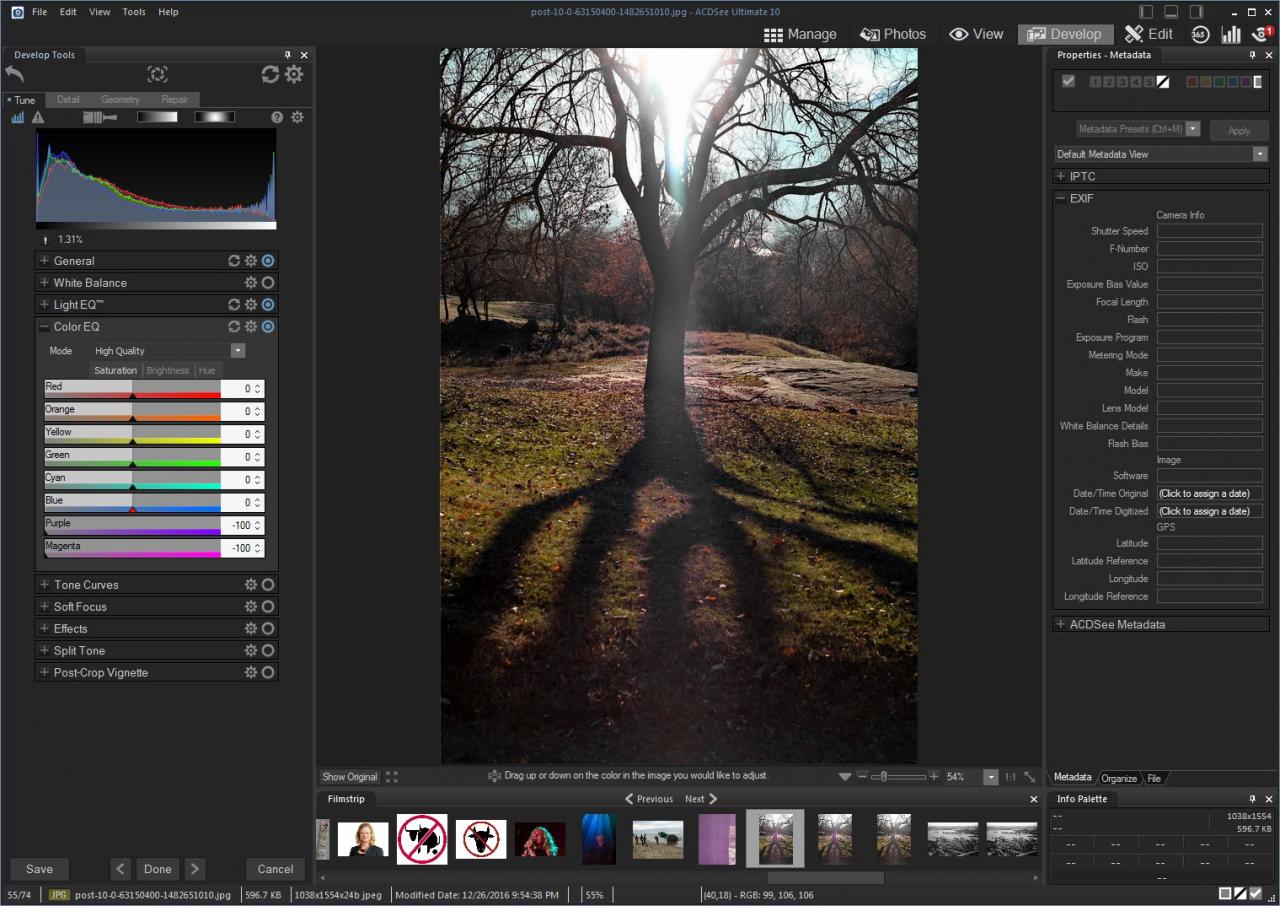Select the develop brush tool icon
This screenshot has width=1280, height=906.
[x=99, y=117]
